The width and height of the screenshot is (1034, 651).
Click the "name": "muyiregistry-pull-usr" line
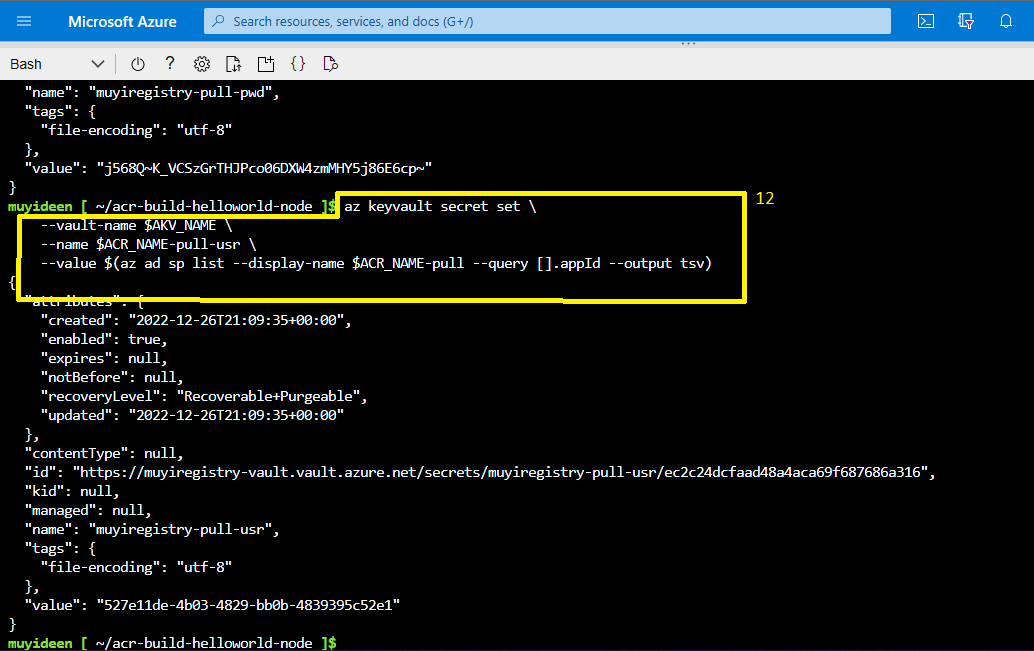152,530
